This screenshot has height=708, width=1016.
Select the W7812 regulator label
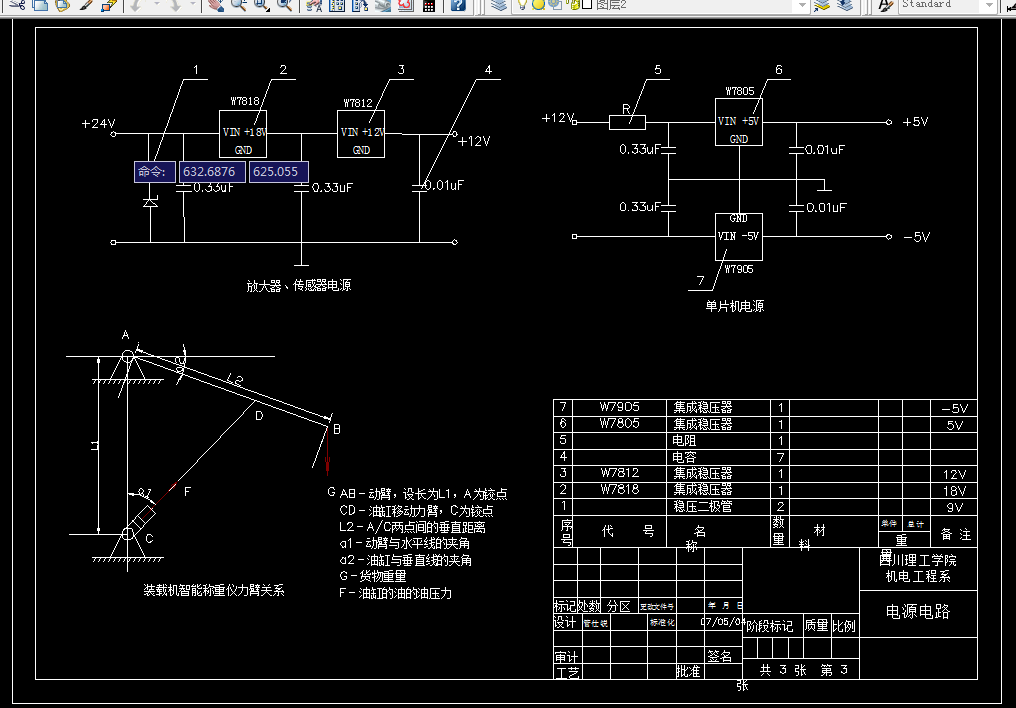click(x=358, y=103)
